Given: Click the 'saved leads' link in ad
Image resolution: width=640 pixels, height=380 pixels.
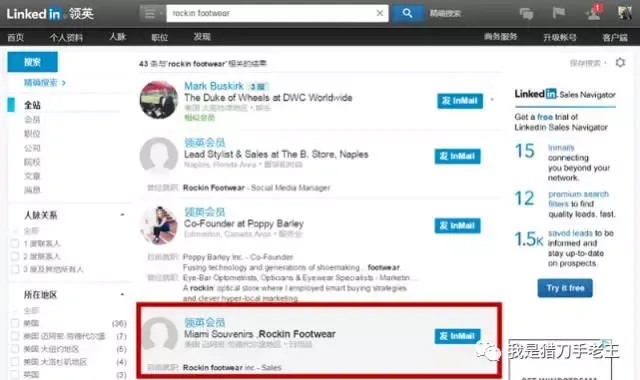Looking at the screenshot, I should click(x=570, y=233).
